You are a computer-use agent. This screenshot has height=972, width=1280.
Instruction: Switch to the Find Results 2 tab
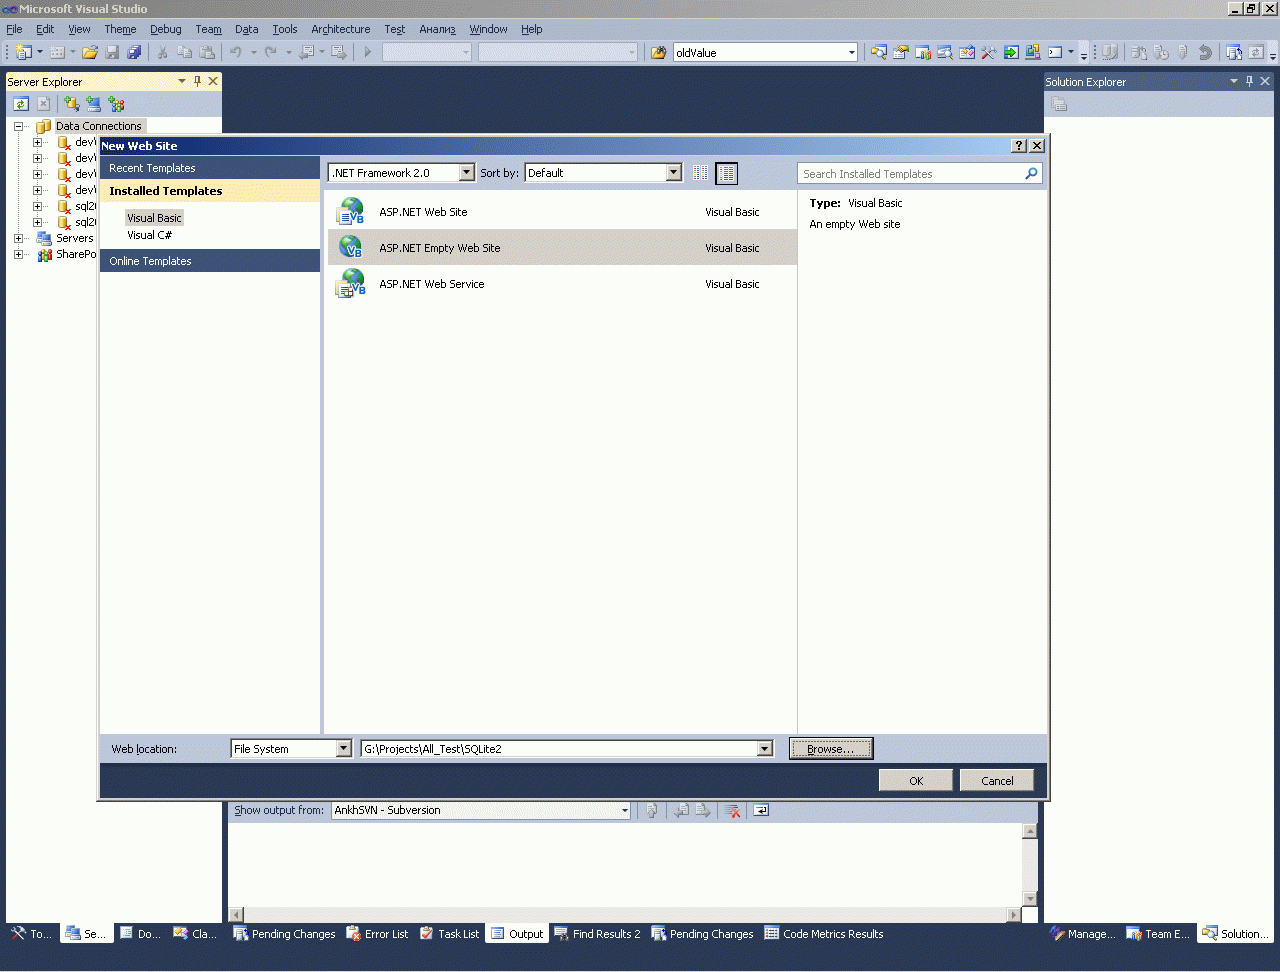click(597, 934)
